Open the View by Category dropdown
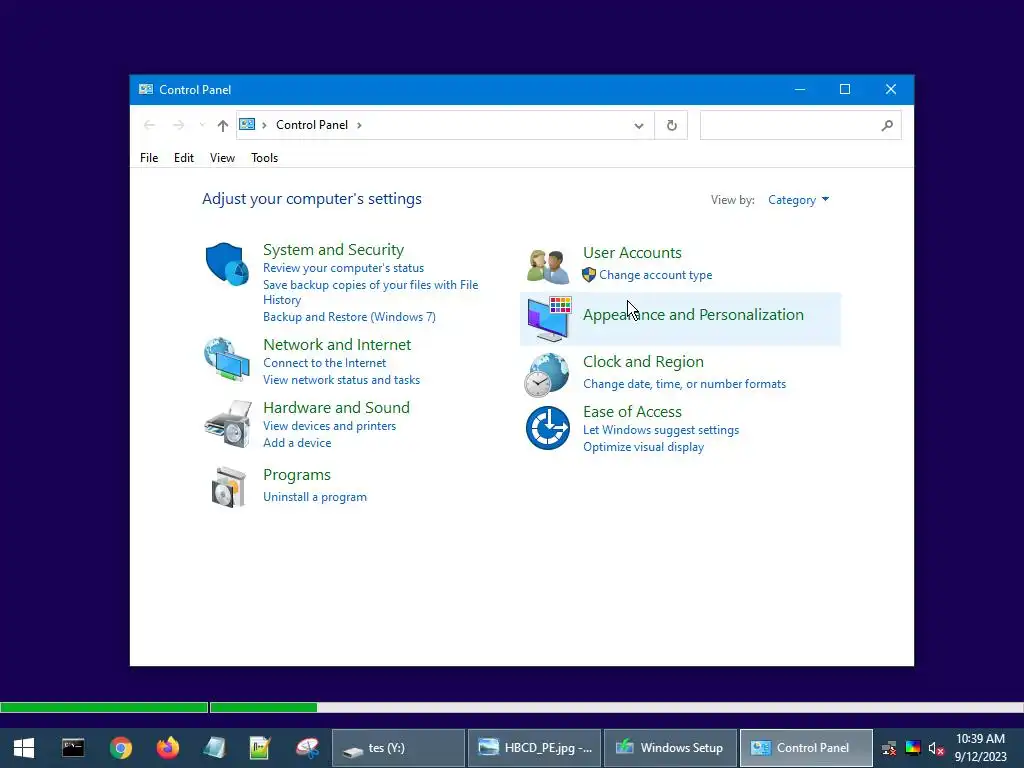1024x768 pixels. (x=798, y=200)
